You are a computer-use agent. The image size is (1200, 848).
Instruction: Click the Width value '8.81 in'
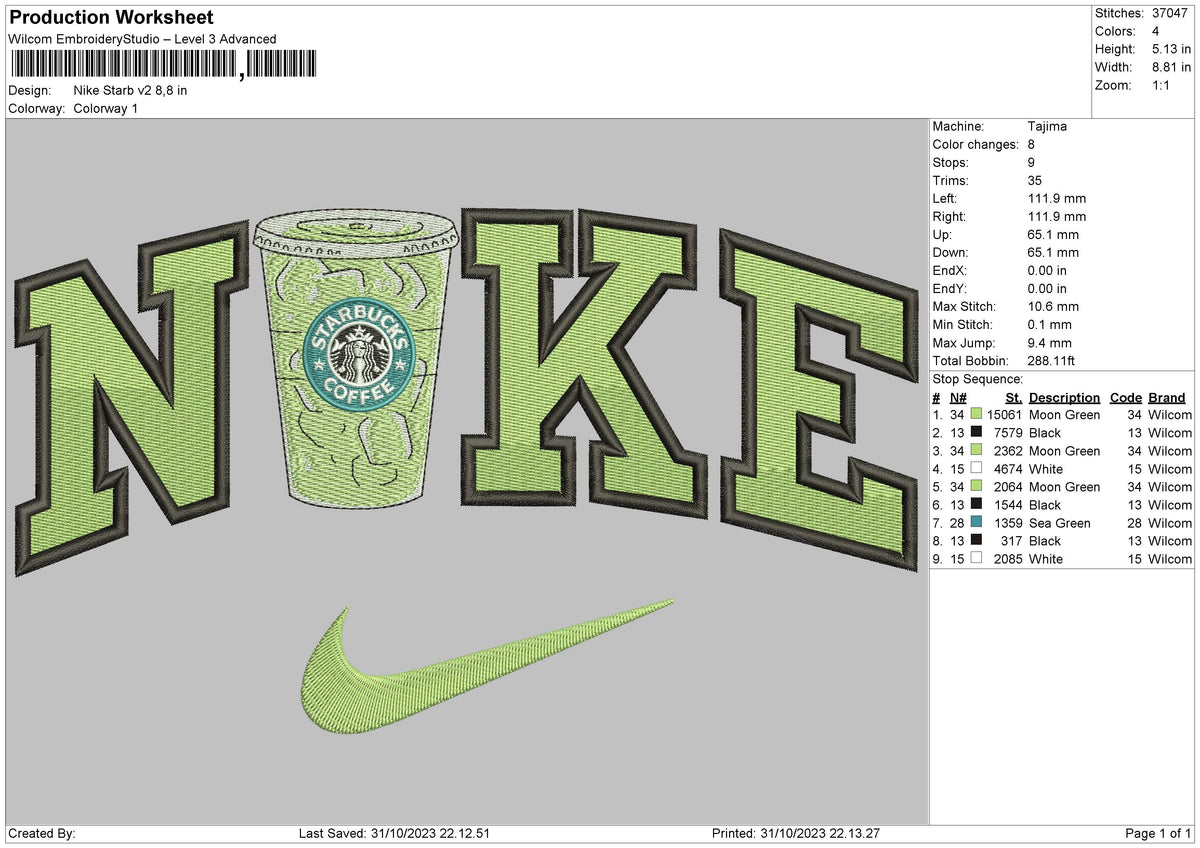1171,67
